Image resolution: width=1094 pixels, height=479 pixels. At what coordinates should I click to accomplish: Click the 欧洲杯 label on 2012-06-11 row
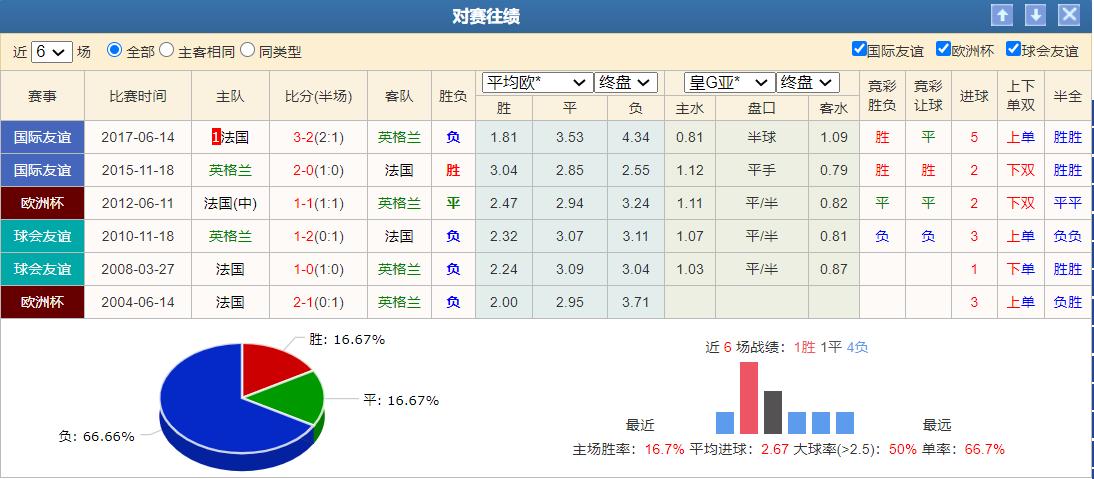[x=43, y=203]
